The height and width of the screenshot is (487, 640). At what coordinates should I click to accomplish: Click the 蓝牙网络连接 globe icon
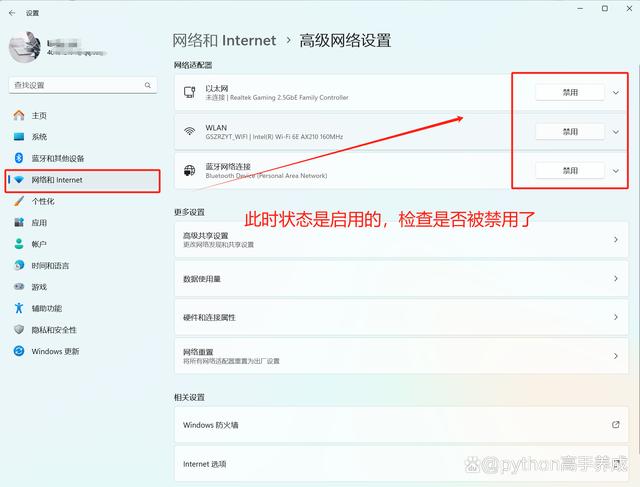[x=189, y=170]
